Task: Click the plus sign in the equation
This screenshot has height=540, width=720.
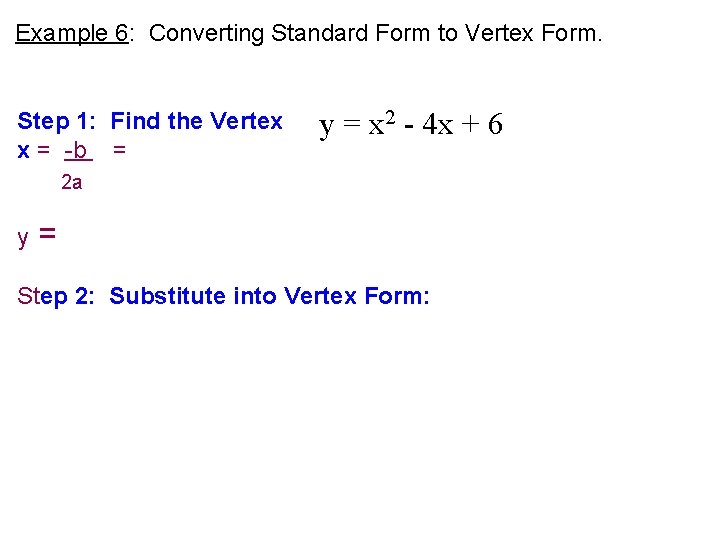Action: click(470, 124)
